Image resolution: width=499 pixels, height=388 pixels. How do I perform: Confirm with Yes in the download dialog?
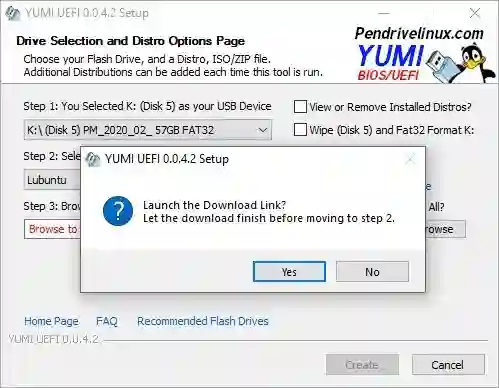(289, 272)
